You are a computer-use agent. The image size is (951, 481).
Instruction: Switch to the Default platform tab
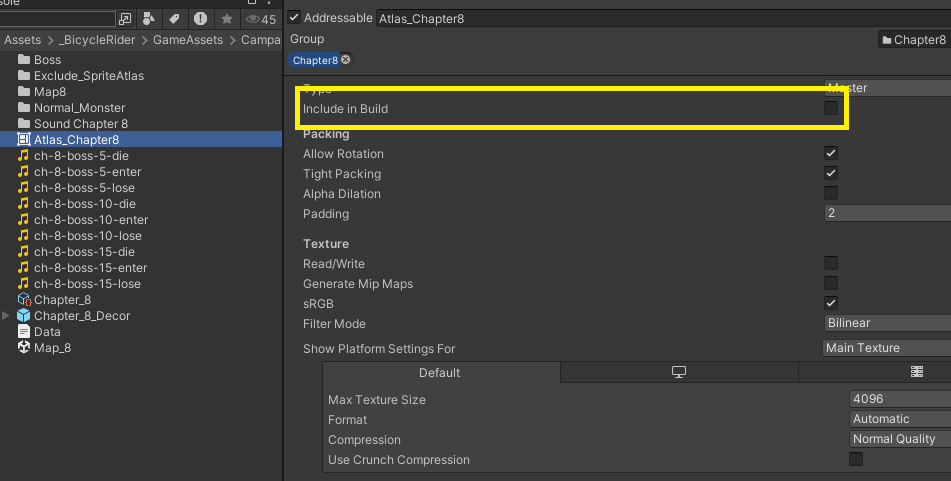[x=441, y=372]
